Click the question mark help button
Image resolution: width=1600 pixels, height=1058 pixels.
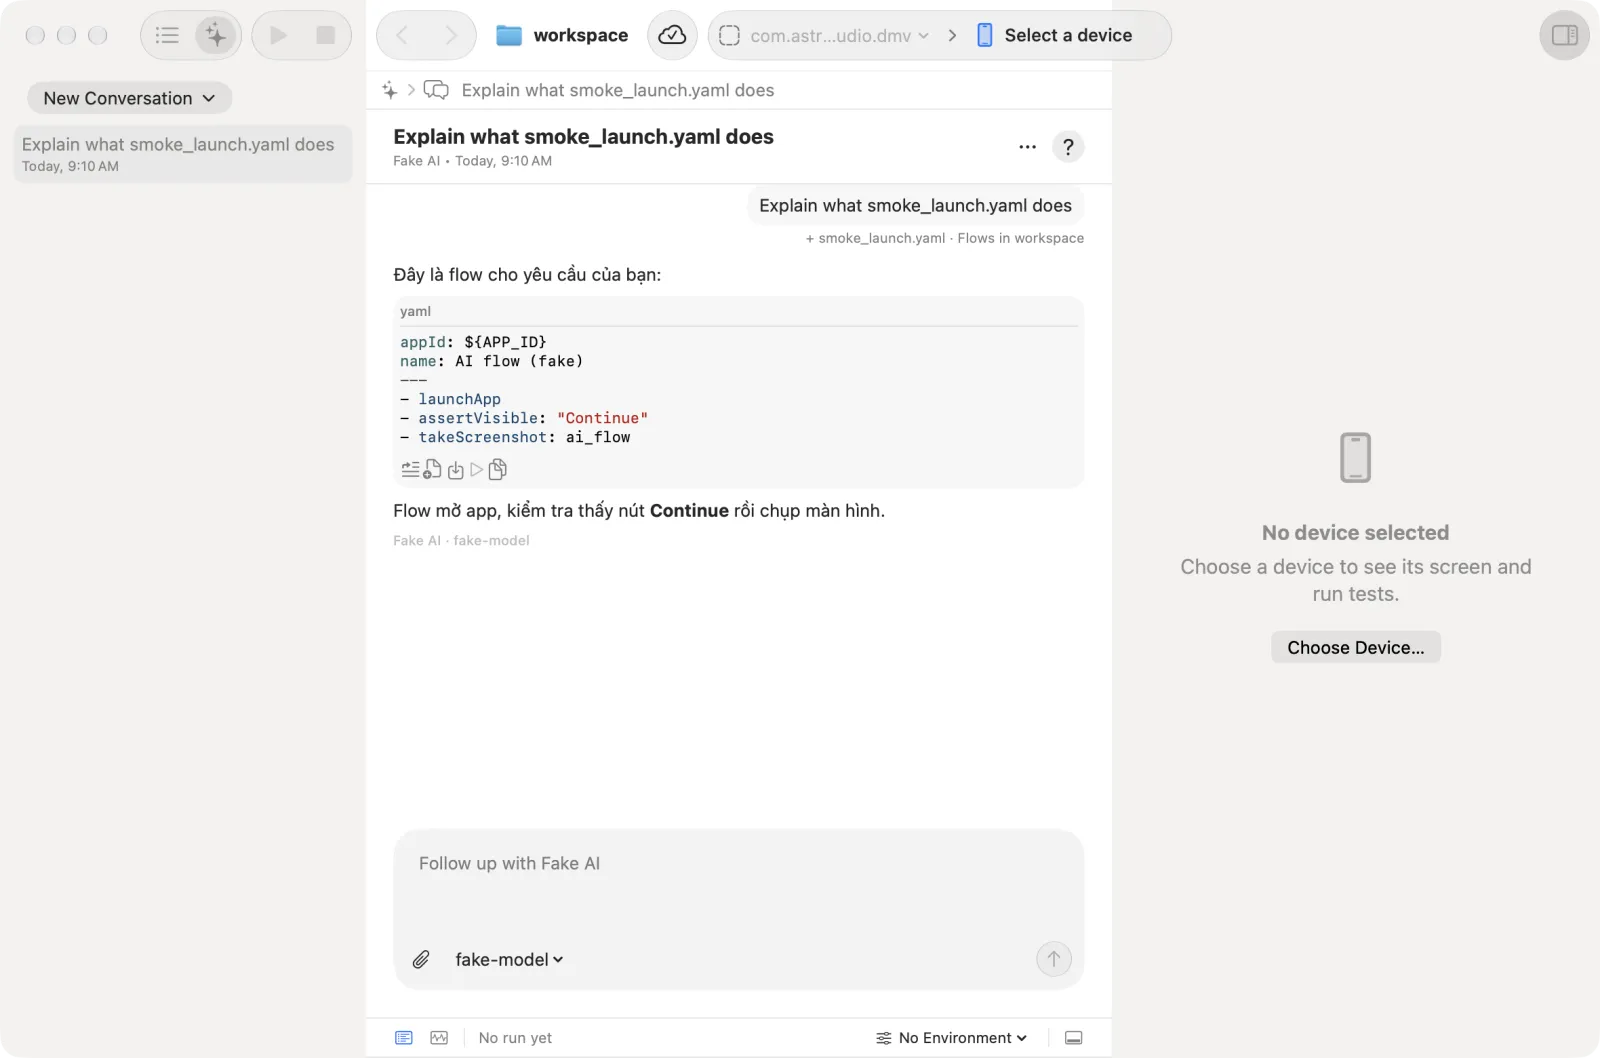pos(1068,147)
